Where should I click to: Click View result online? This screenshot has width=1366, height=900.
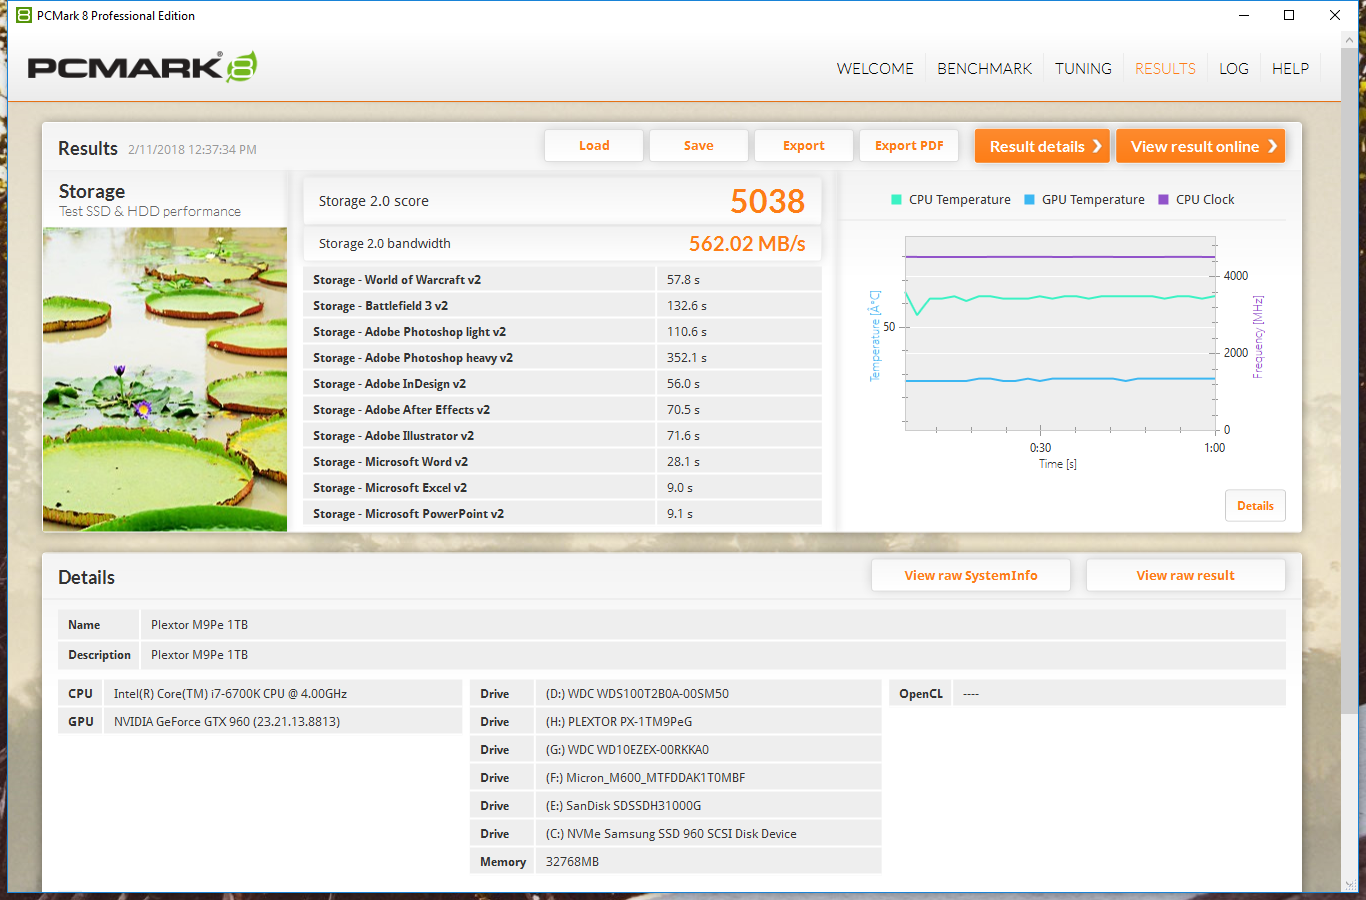click(1200, 146)
